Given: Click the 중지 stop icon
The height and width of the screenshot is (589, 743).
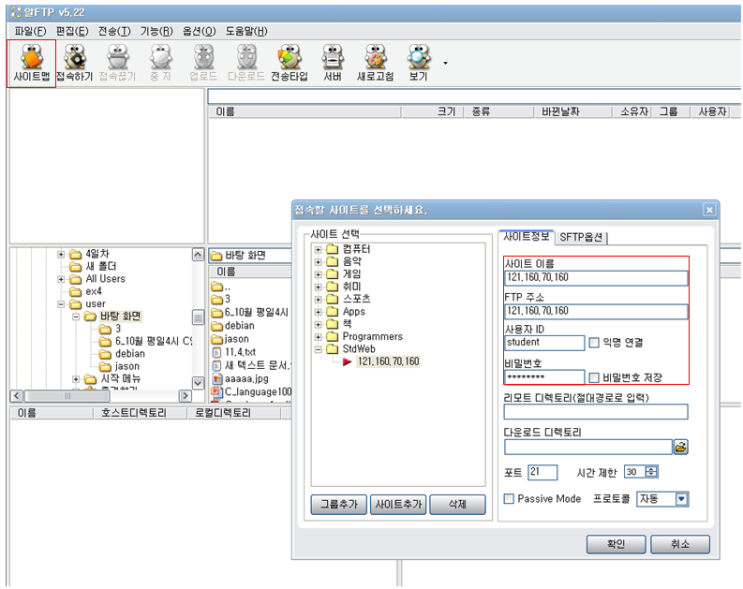Looking at the screenshot, I should point(161,63).
